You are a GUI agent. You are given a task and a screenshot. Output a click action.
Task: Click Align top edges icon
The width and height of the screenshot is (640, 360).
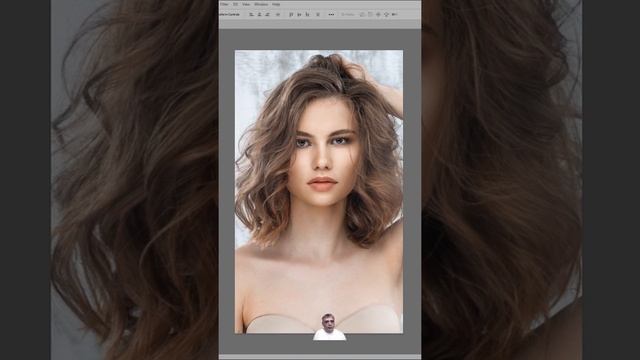[291, 14]
